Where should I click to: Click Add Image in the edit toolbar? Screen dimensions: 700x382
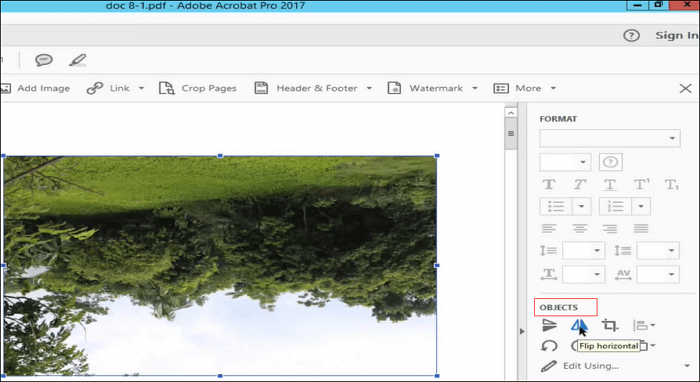(x=36, y=88)
